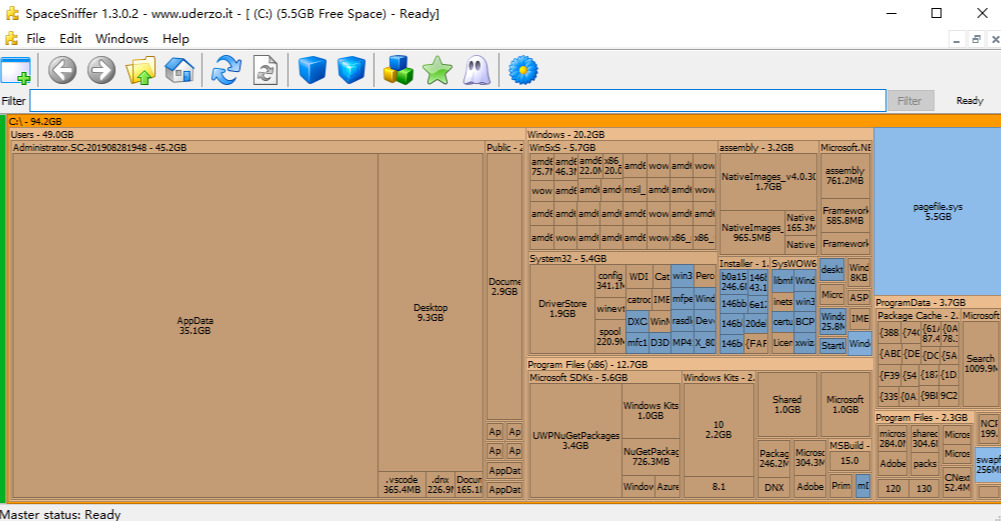
Task: Click the colored cubes file classes icon
Action: [x=398, y=70]
